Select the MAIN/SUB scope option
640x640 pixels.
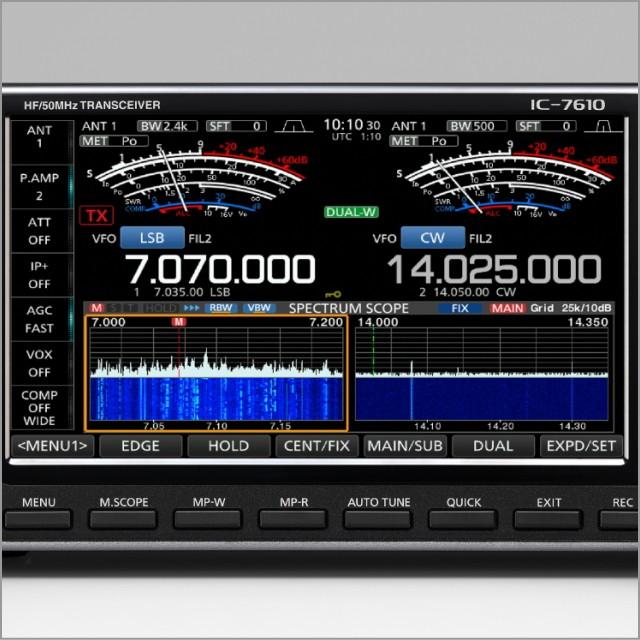pos(405,446)
